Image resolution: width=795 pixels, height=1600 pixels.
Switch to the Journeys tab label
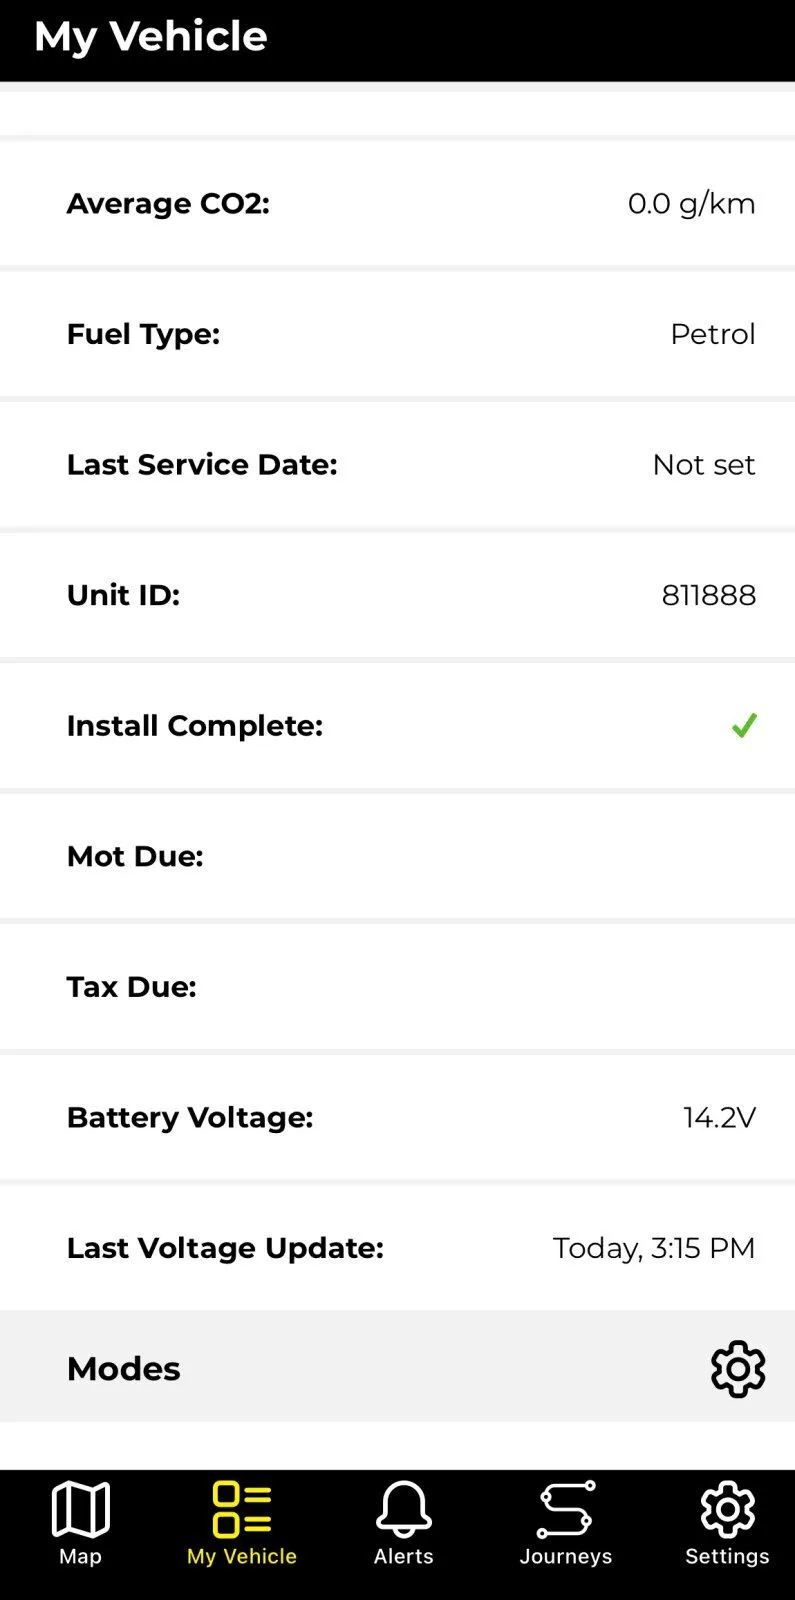(x=566, y=1556)
